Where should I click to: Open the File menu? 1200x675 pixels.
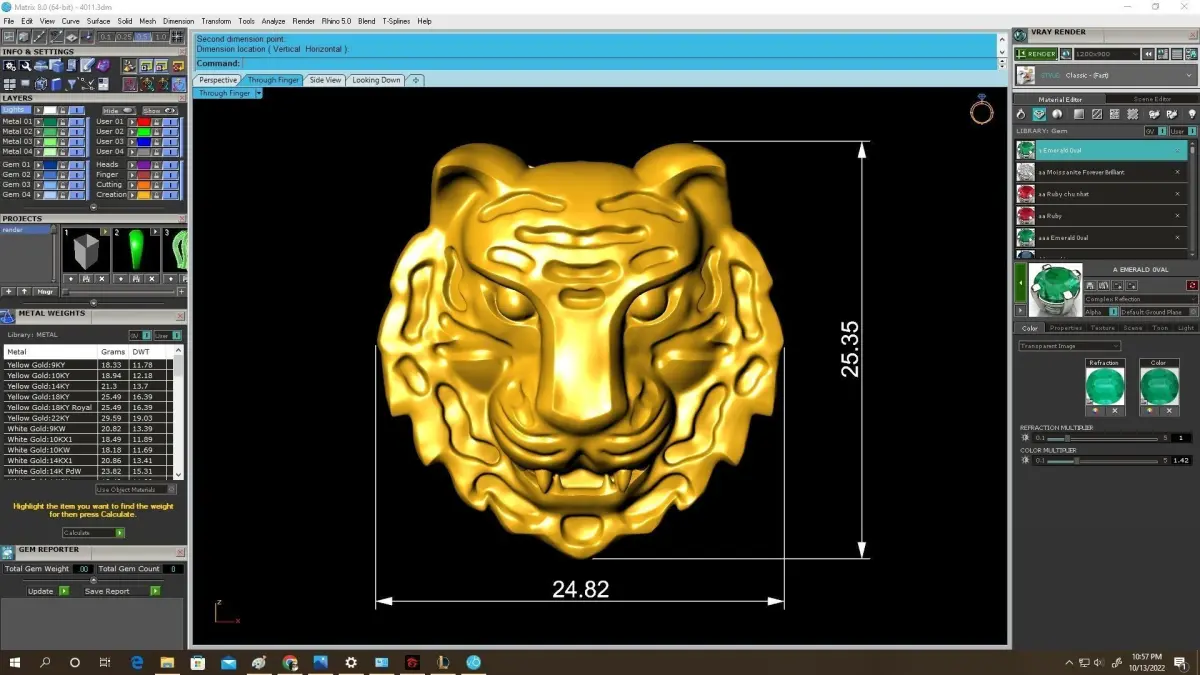pyautogui.click(x=9, y=21)
